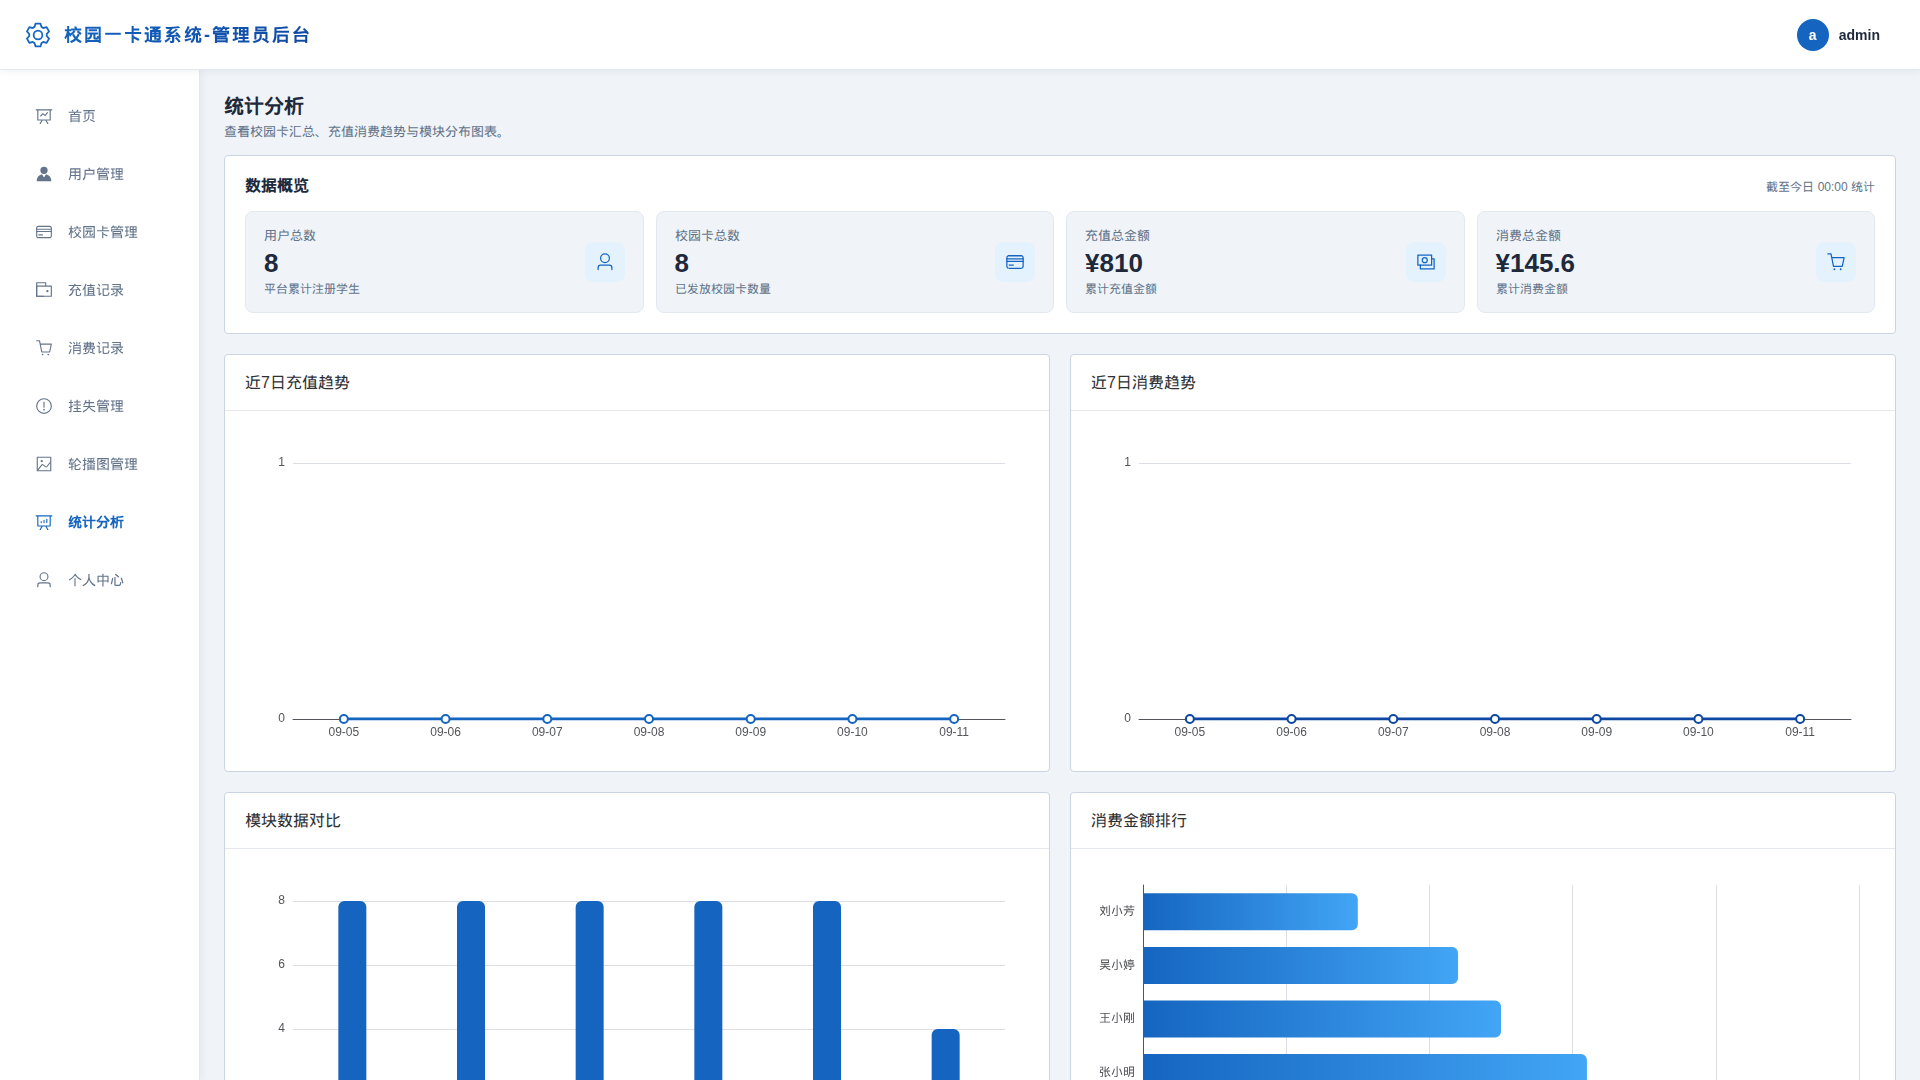
Task: Click the 吴小婷 ranking bar
Action: (x=1300, y=965)
